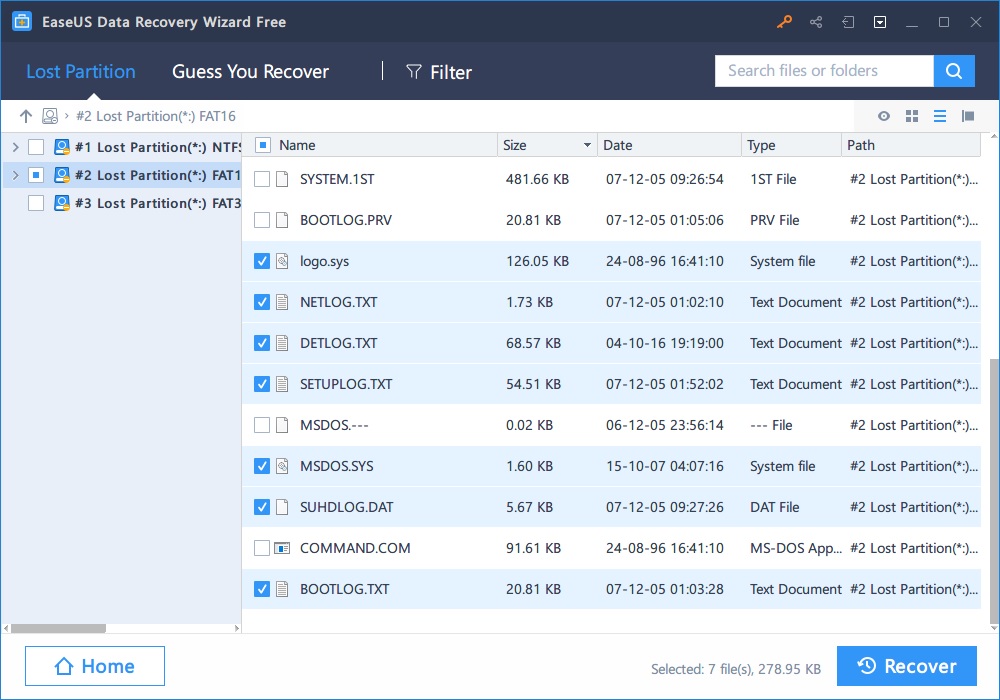Image resolution: width=1000 pixels, height=700 pixels.
Task: Click the SYSTEM.1ST file icon
Action: coord(282,179)
